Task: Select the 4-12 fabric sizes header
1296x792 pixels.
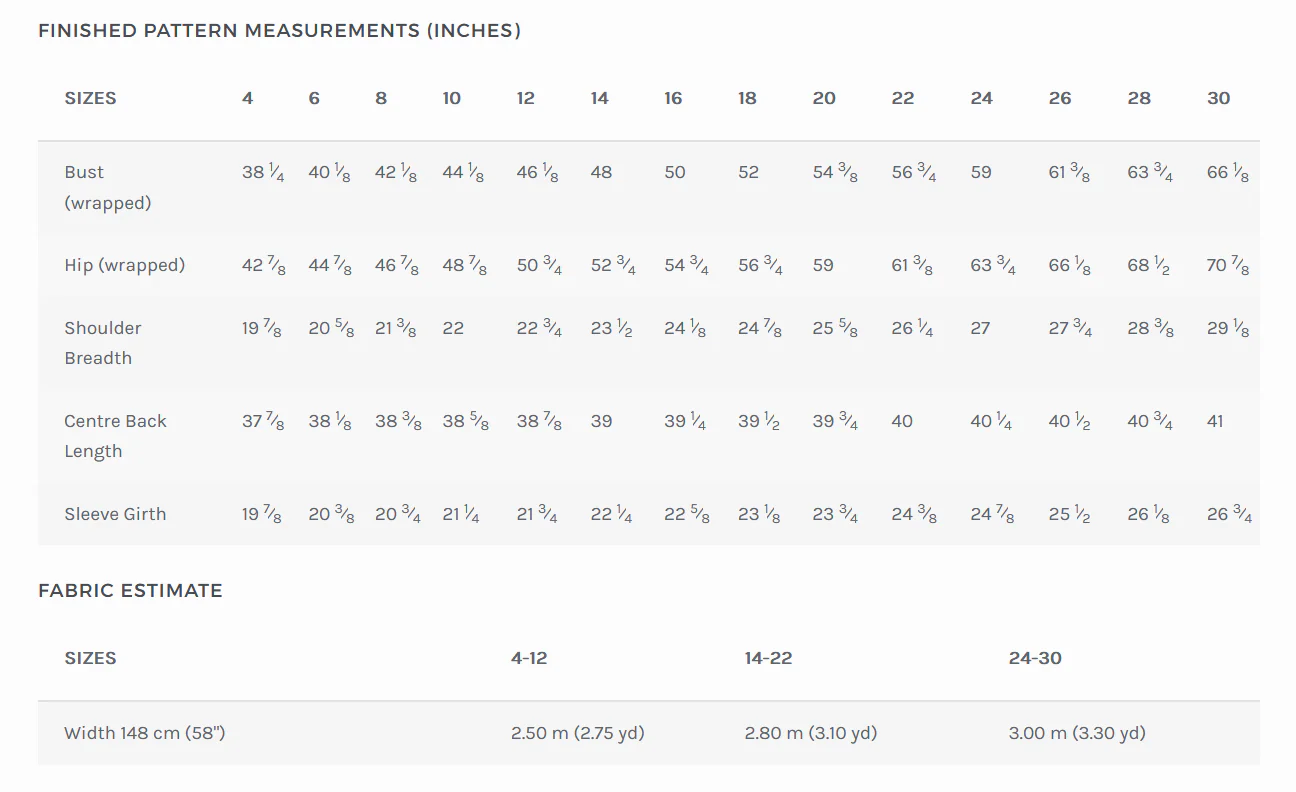Action: [x=529, y=658]
